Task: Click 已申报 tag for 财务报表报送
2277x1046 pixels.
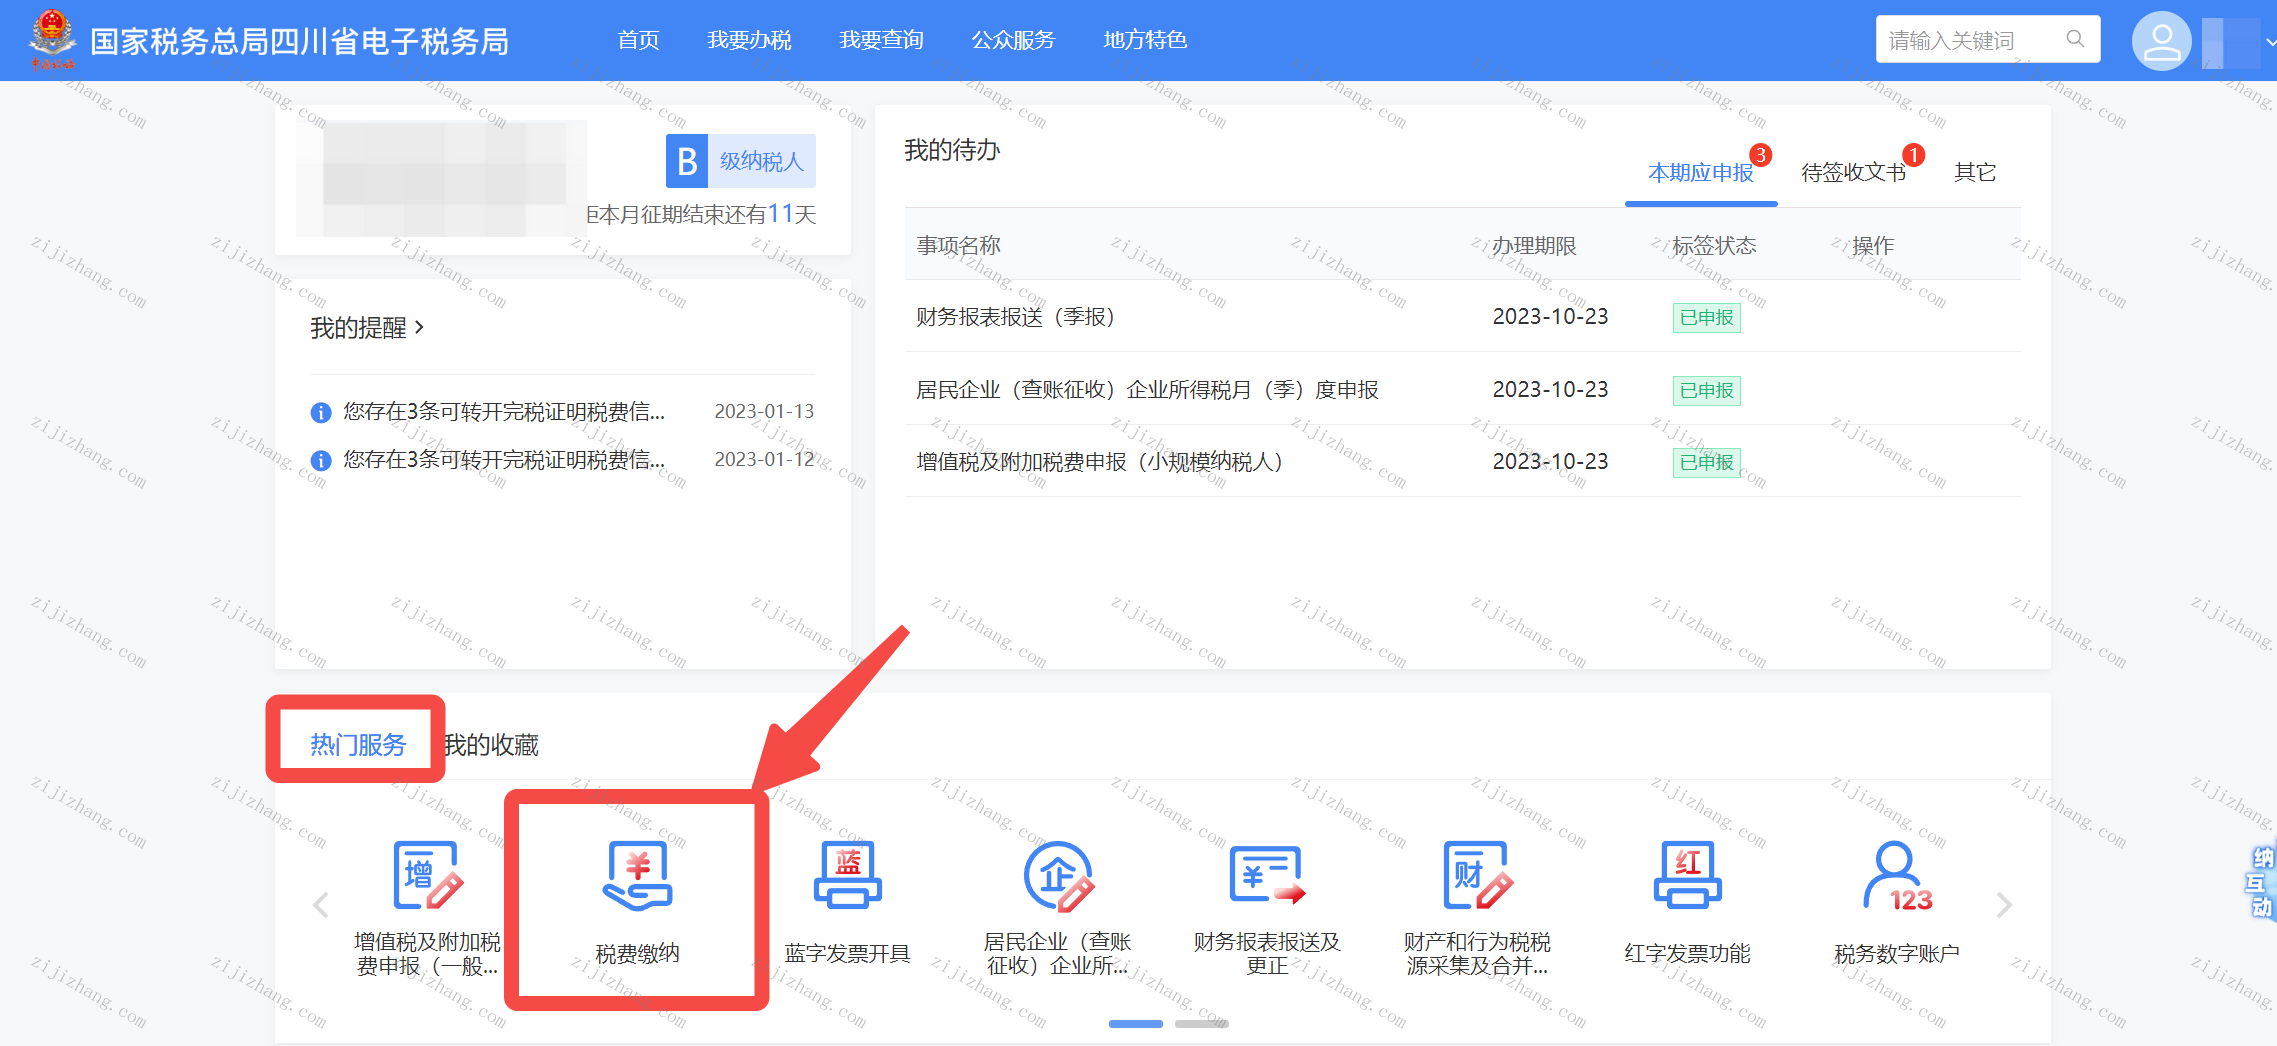Action: 1706,318
